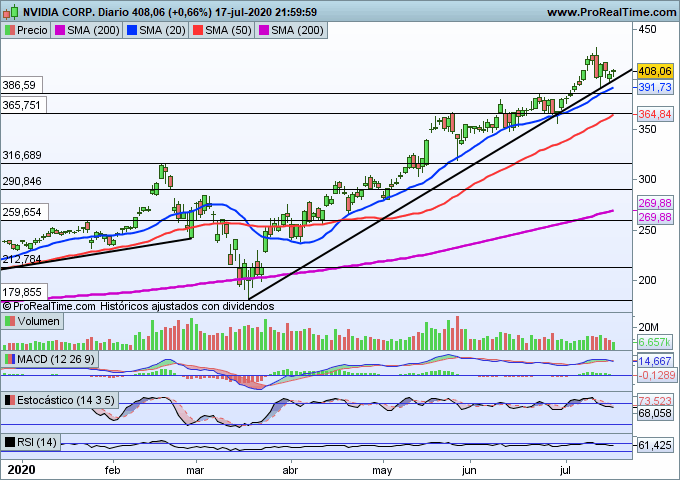Screen dimensions: 680x480
Task: Click the mar marker on time axis
Action: point(195,470)
